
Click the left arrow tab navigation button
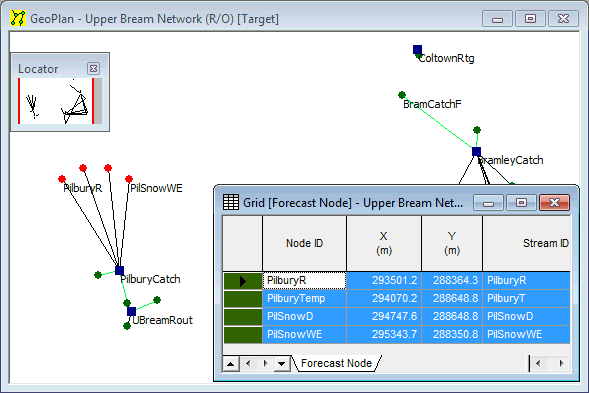click(248, 364)
